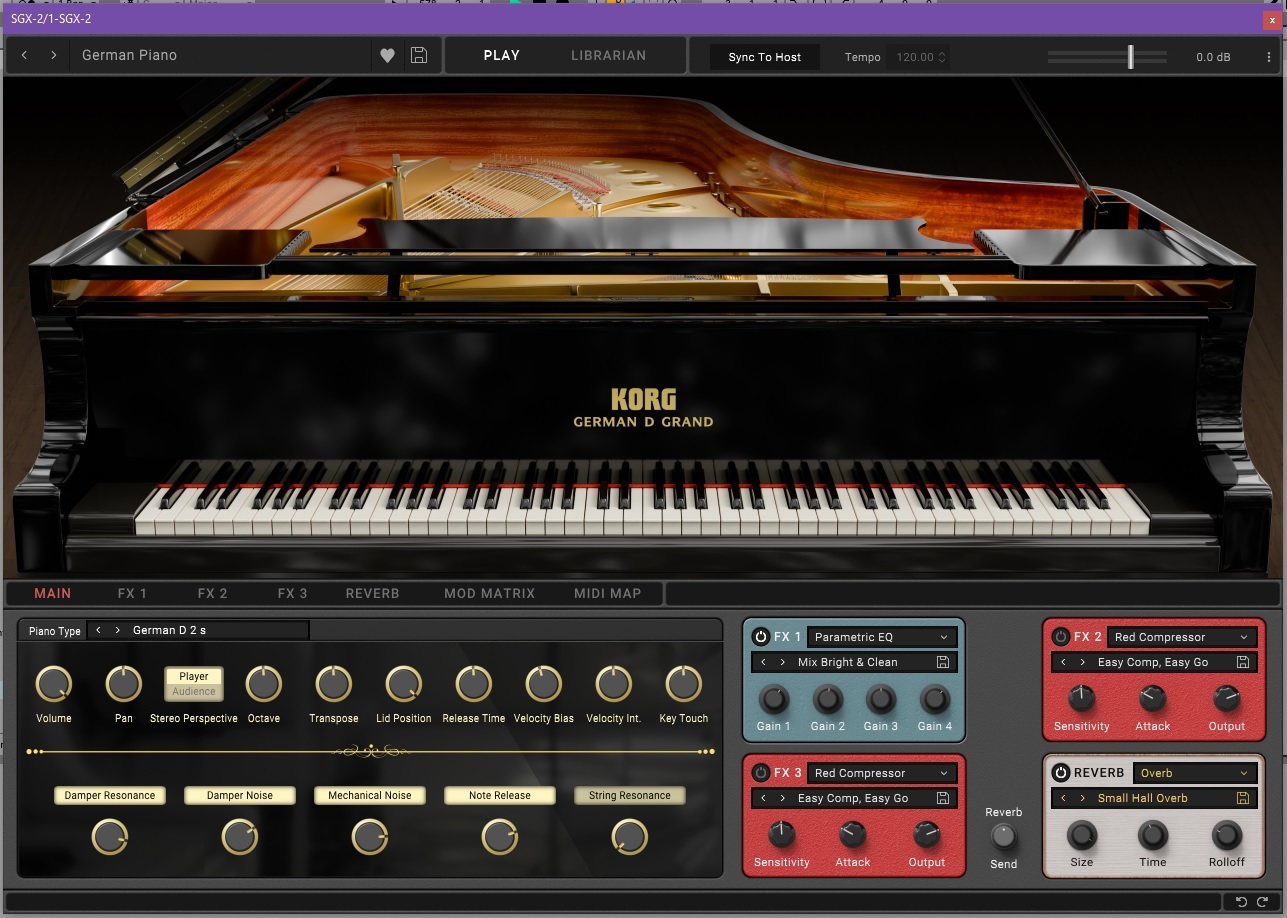Open the REVERB settings tab
Viewport: 1287px width, 918px height.
pyautogui.click(x=372, y=592)
